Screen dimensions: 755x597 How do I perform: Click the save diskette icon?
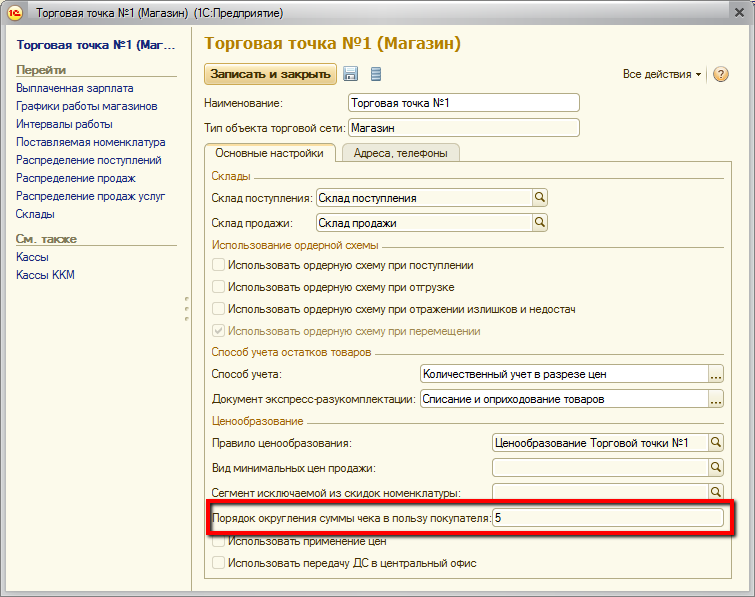tap(350, 74)
